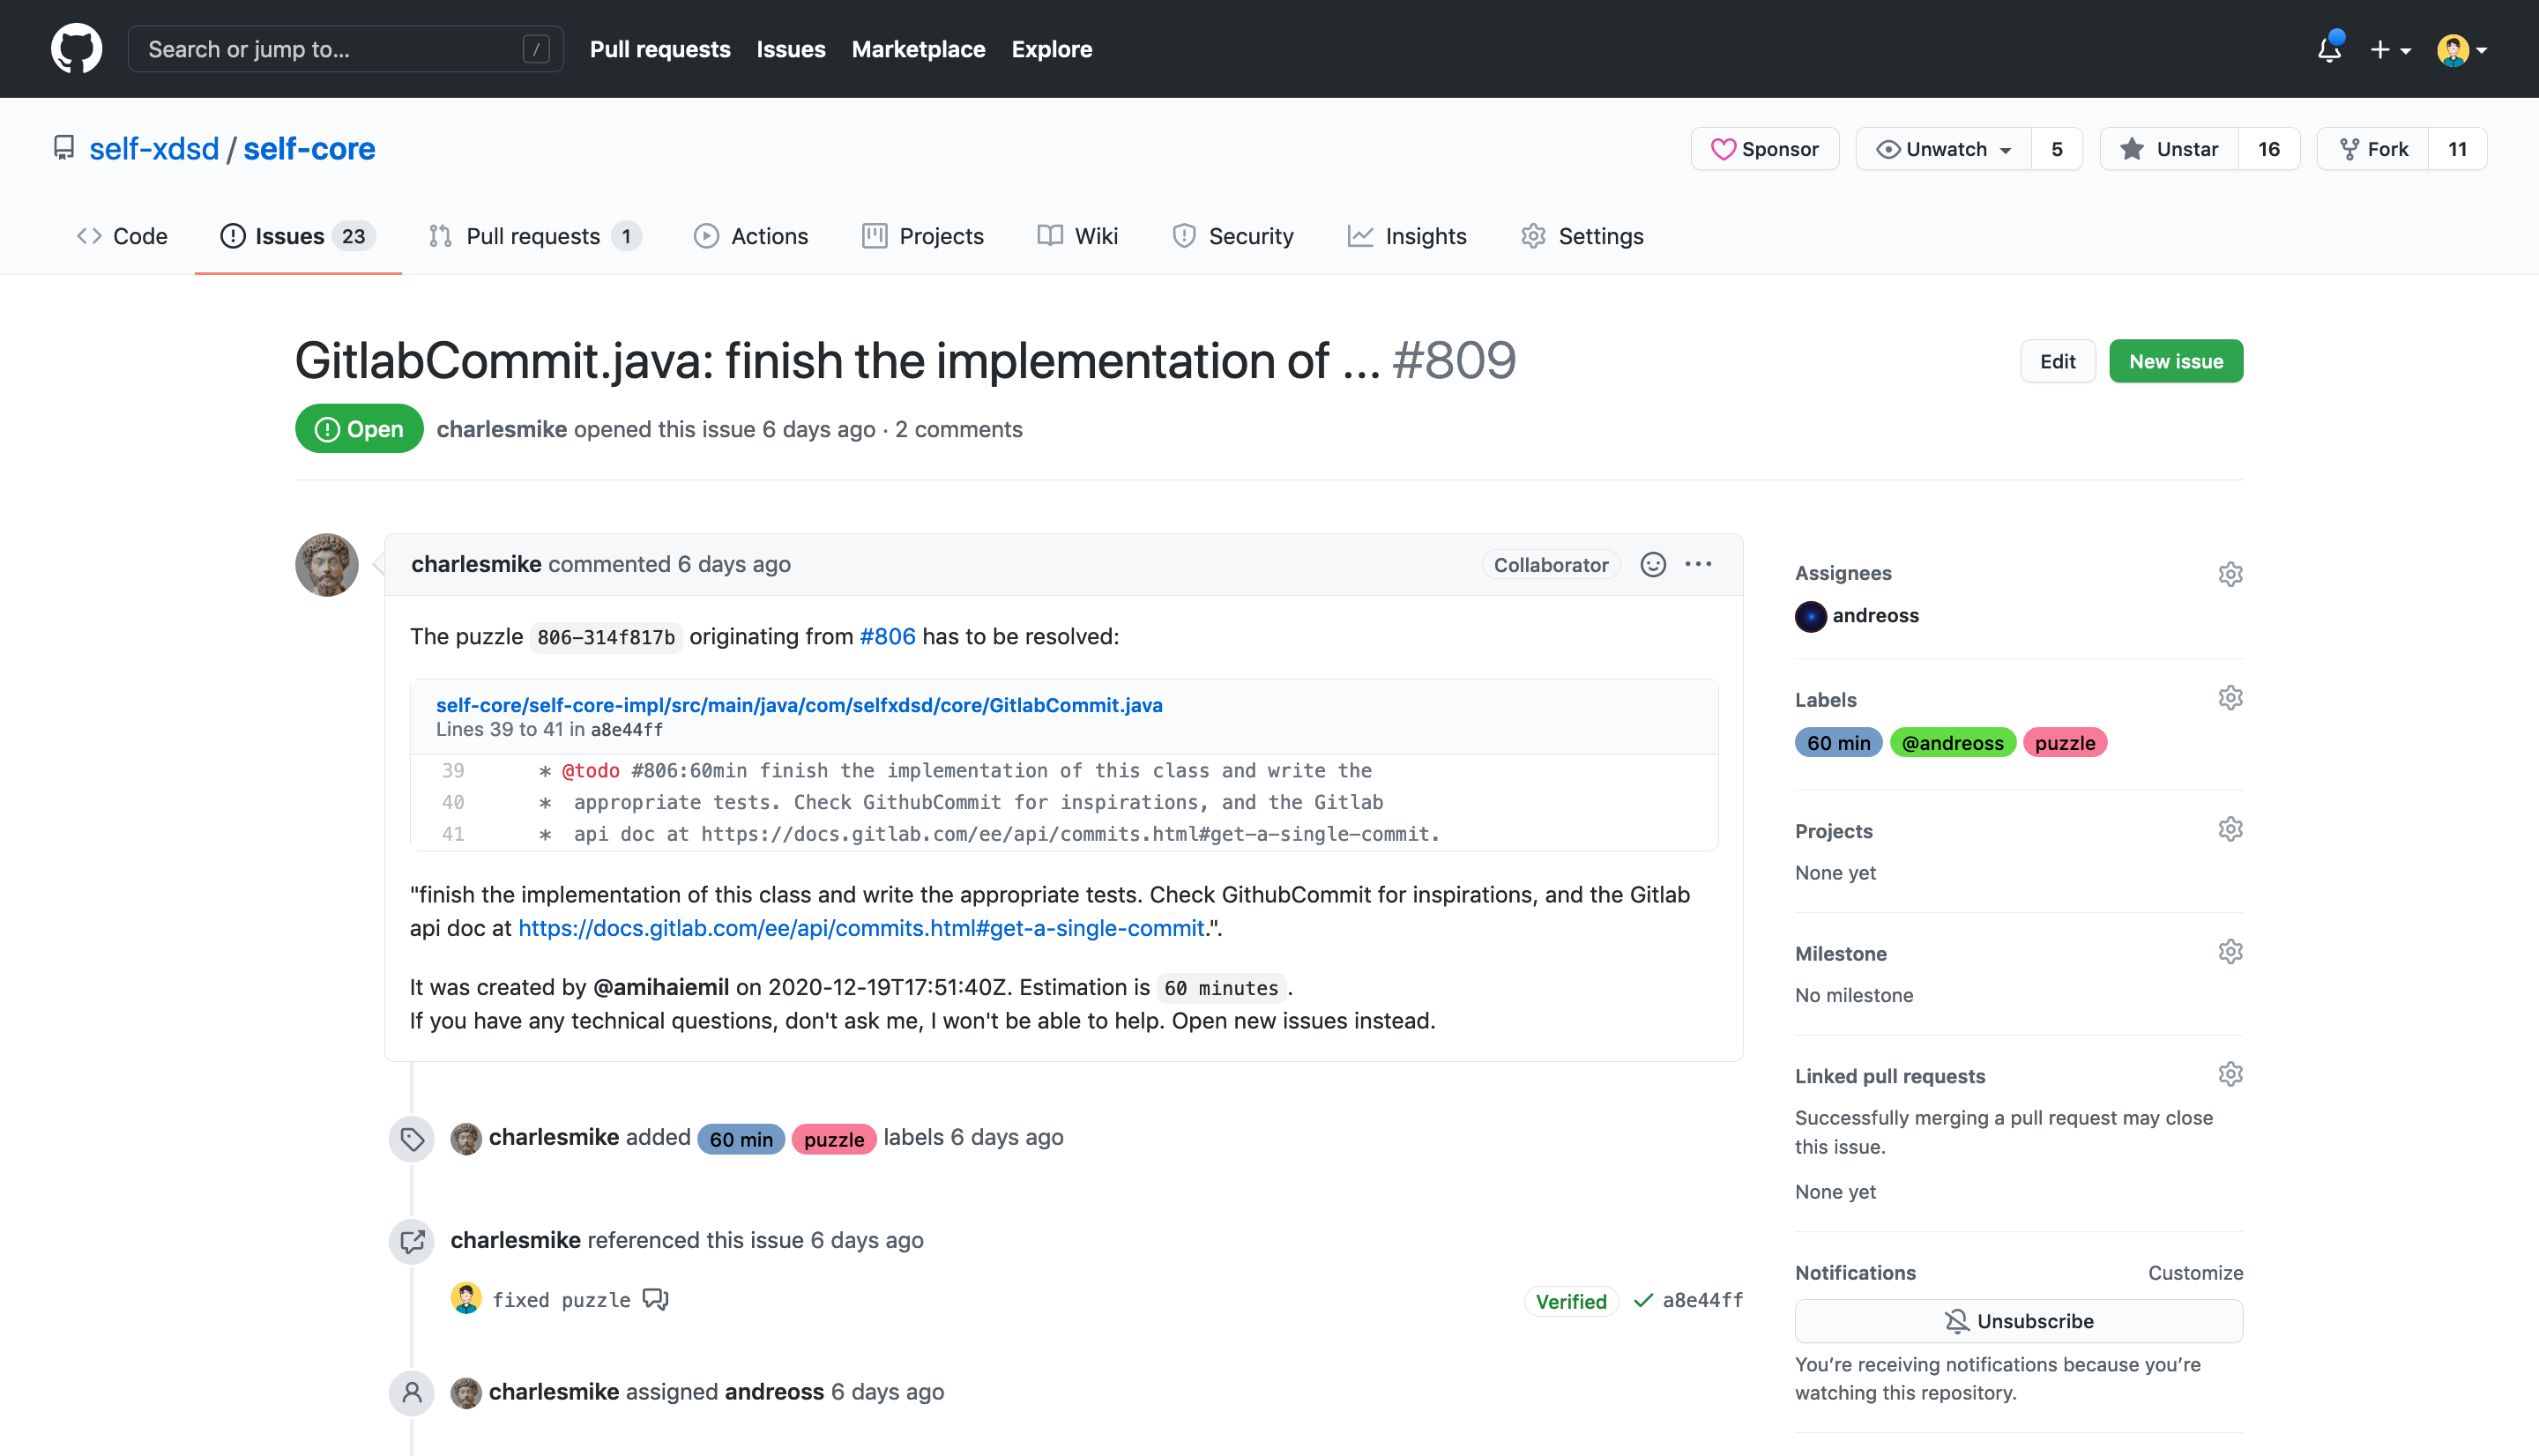Edit Assignees with the gear icon
Viewport: 2539px width, 1456px height.
2230,574
